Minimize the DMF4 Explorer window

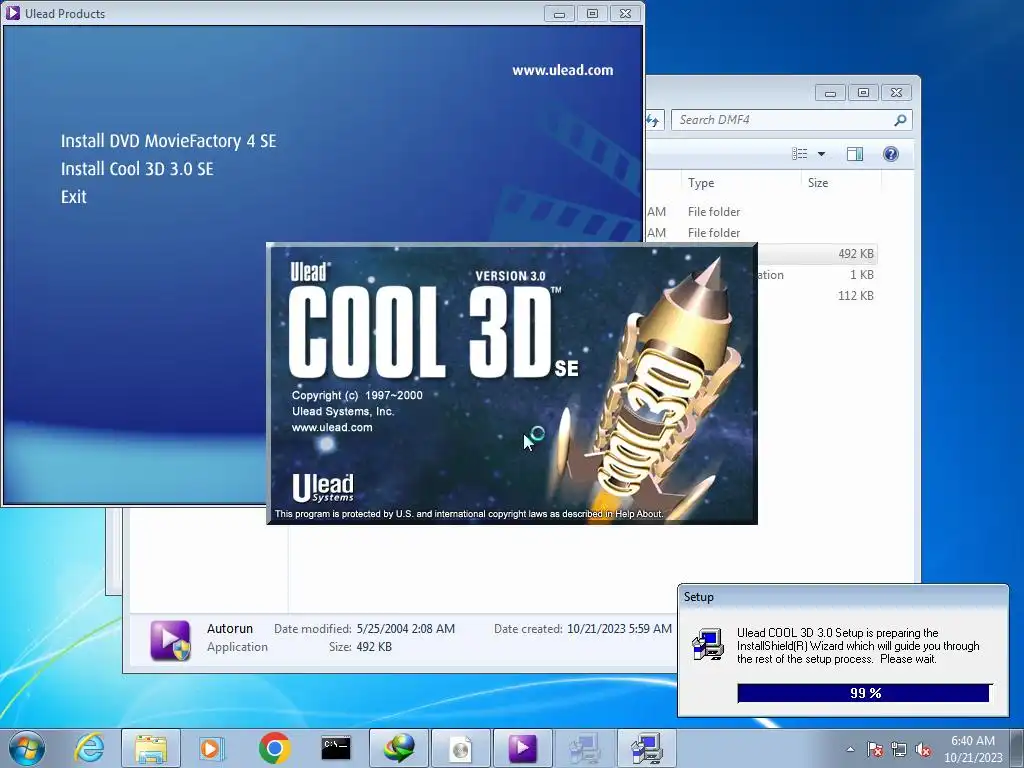click(x=830, y=93)
